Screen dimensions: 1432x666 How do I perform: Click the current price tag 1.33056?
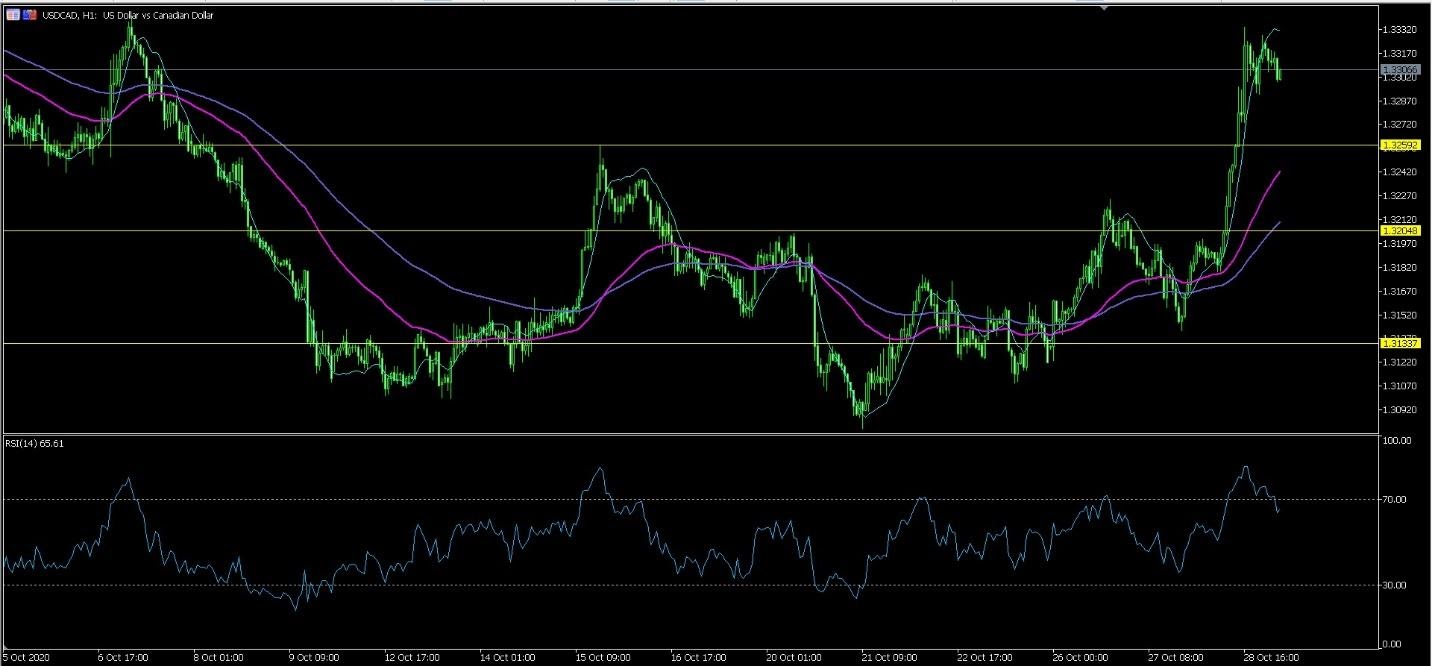[1400, 69]
